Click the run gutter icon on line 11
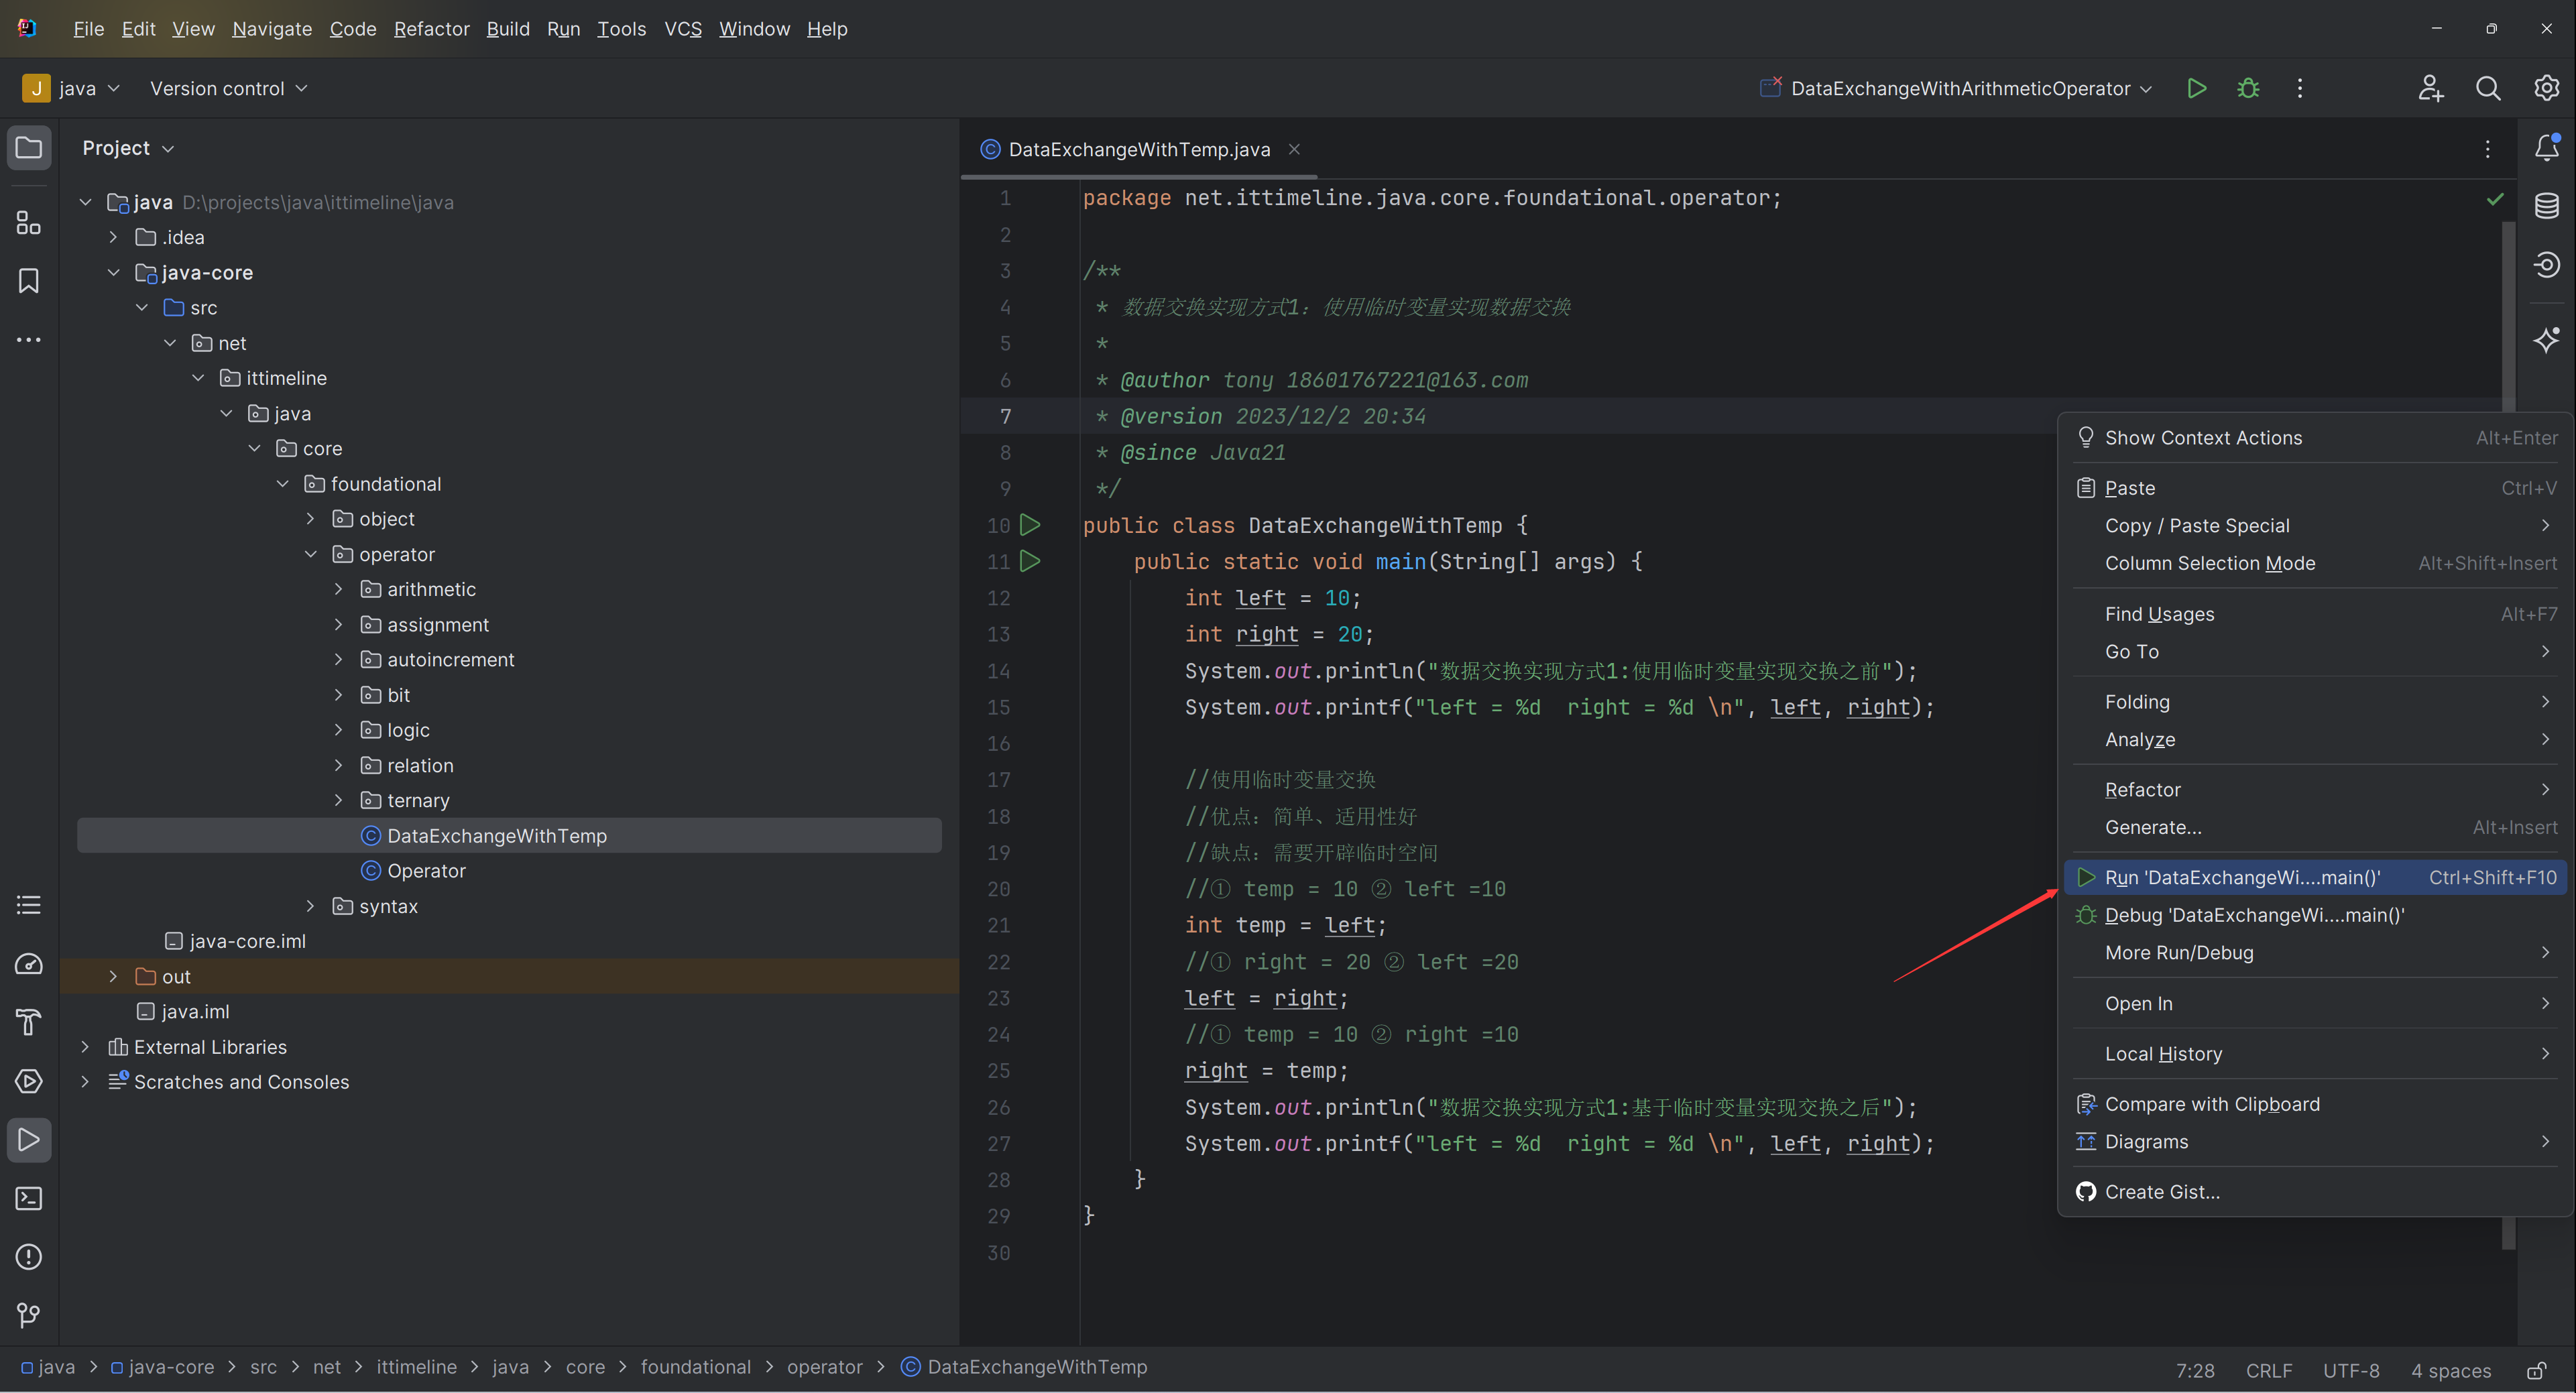2576x1393 pixels. pos(1030,561)
